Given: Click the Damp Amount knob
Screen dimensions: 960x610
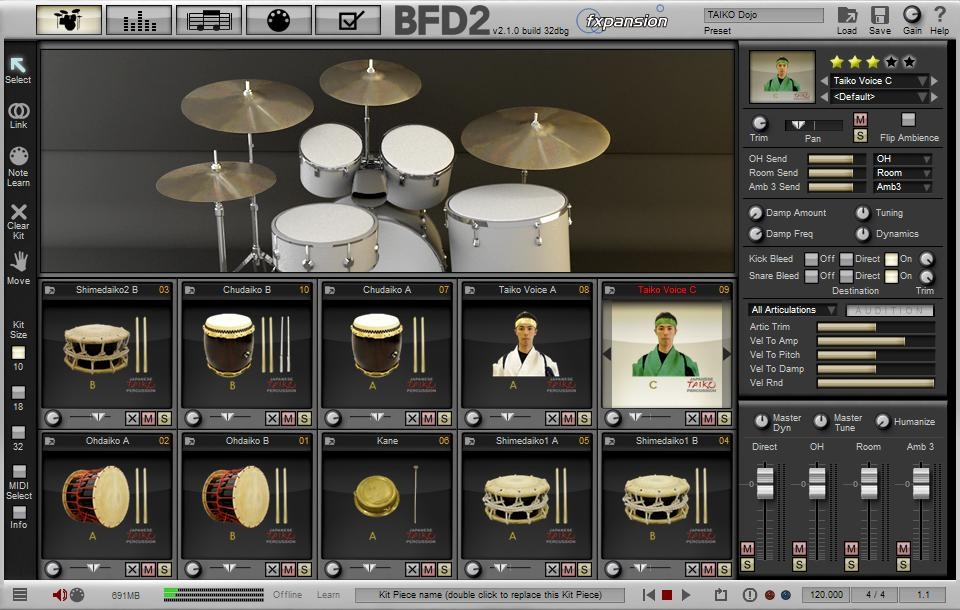Looking at the screenshot, I should [756, 213].
